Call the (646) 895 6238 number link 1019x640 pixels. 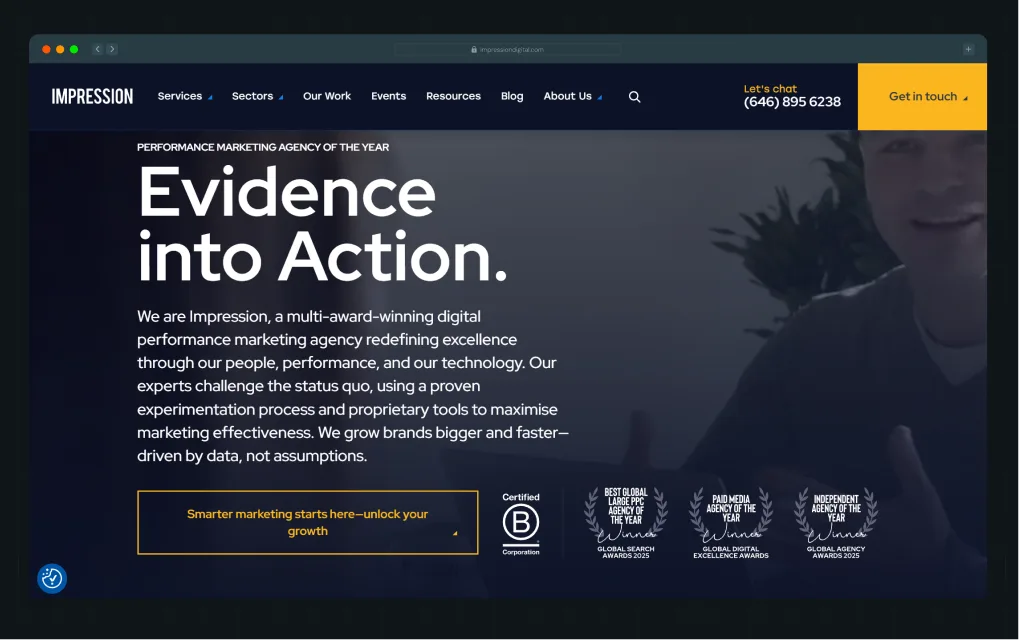pyautogui.click(x=792, y=102)
